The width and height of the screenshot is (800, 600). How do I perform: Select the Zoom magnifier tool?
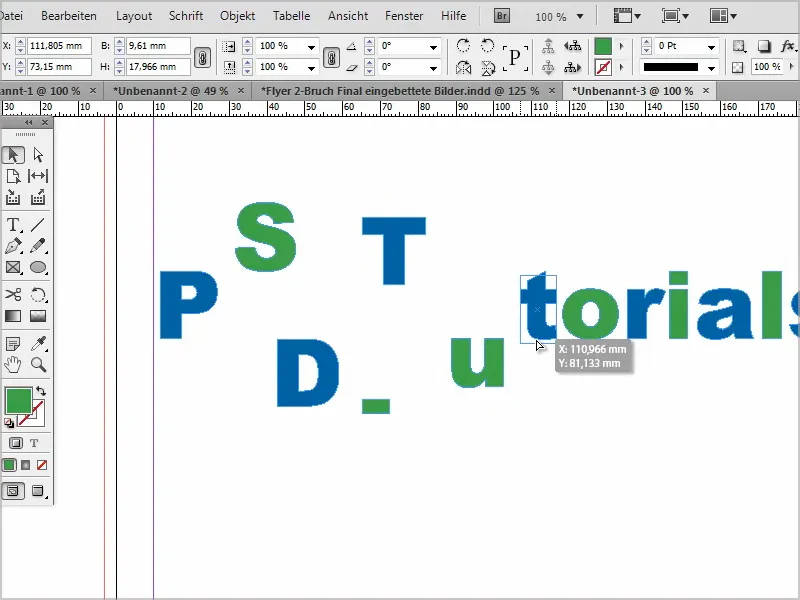coord(38,364)
